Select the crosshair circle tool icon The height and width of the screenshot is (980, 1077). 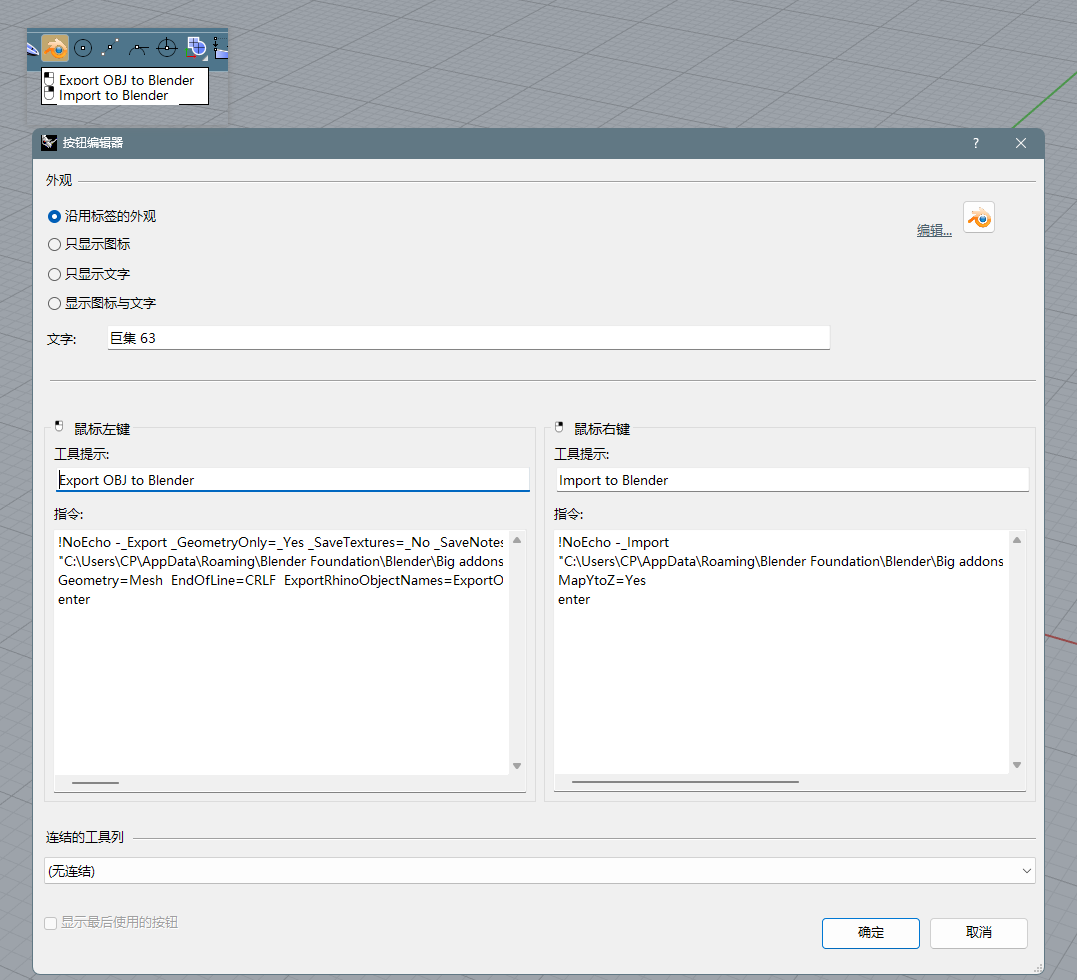[x=166, y=47]
